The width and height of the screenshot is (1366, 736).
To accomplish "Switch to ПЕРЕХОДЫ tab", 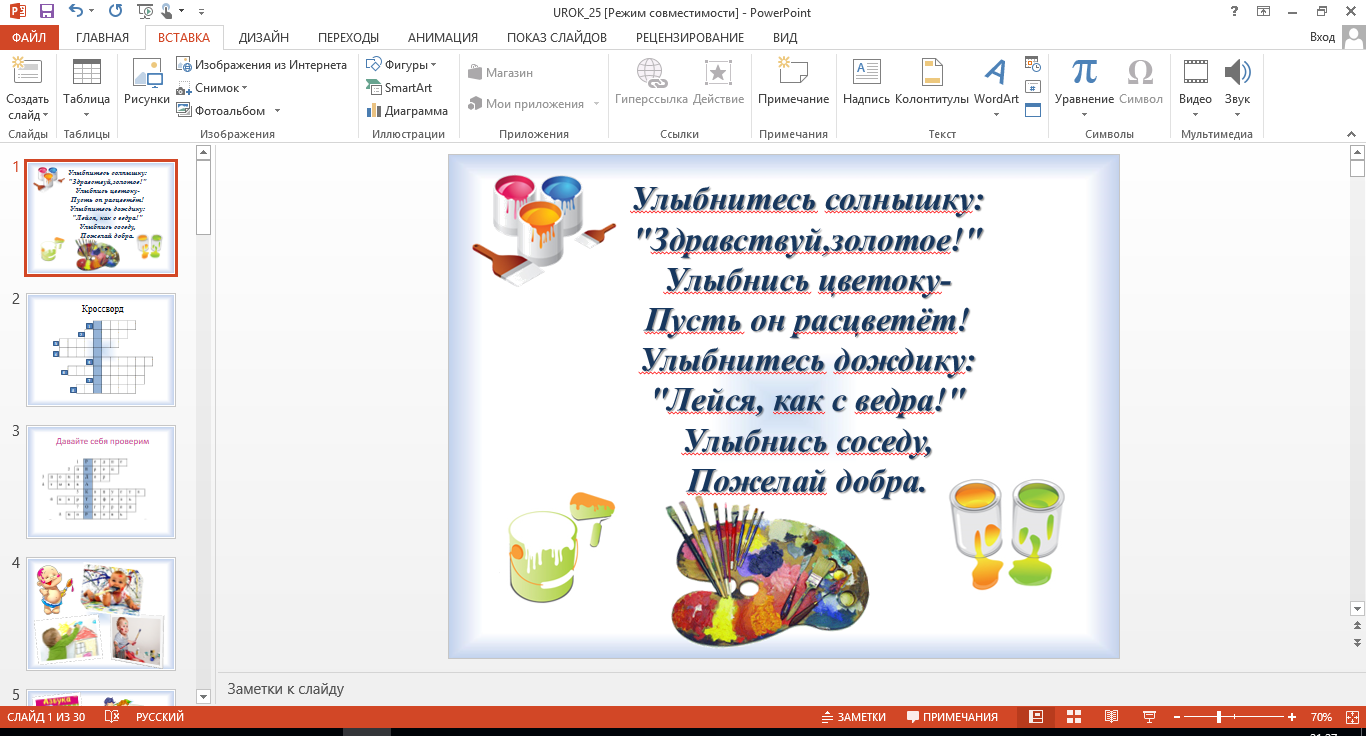I will click(x=348, y=38).
